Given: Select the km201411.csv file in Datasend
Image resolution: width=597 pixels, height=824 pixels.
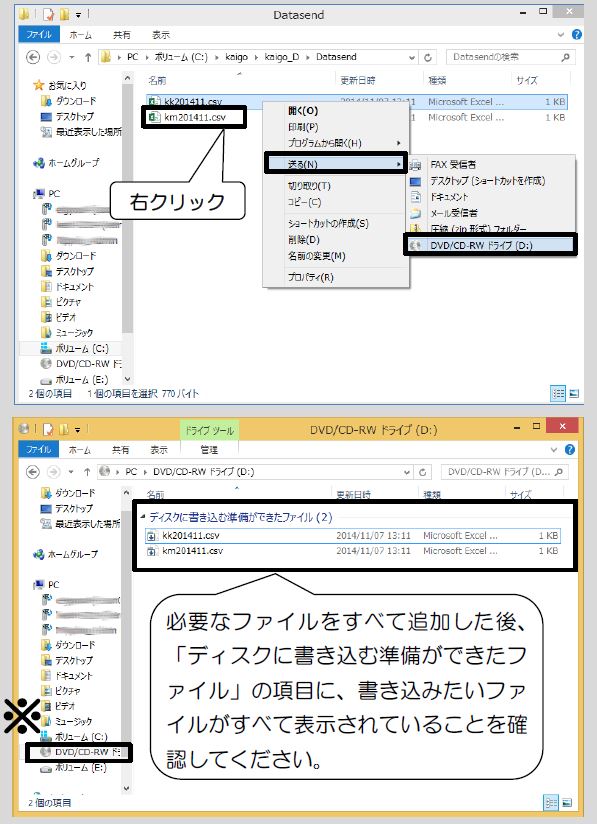Looking at the screenshot, I should pos(194,117).
